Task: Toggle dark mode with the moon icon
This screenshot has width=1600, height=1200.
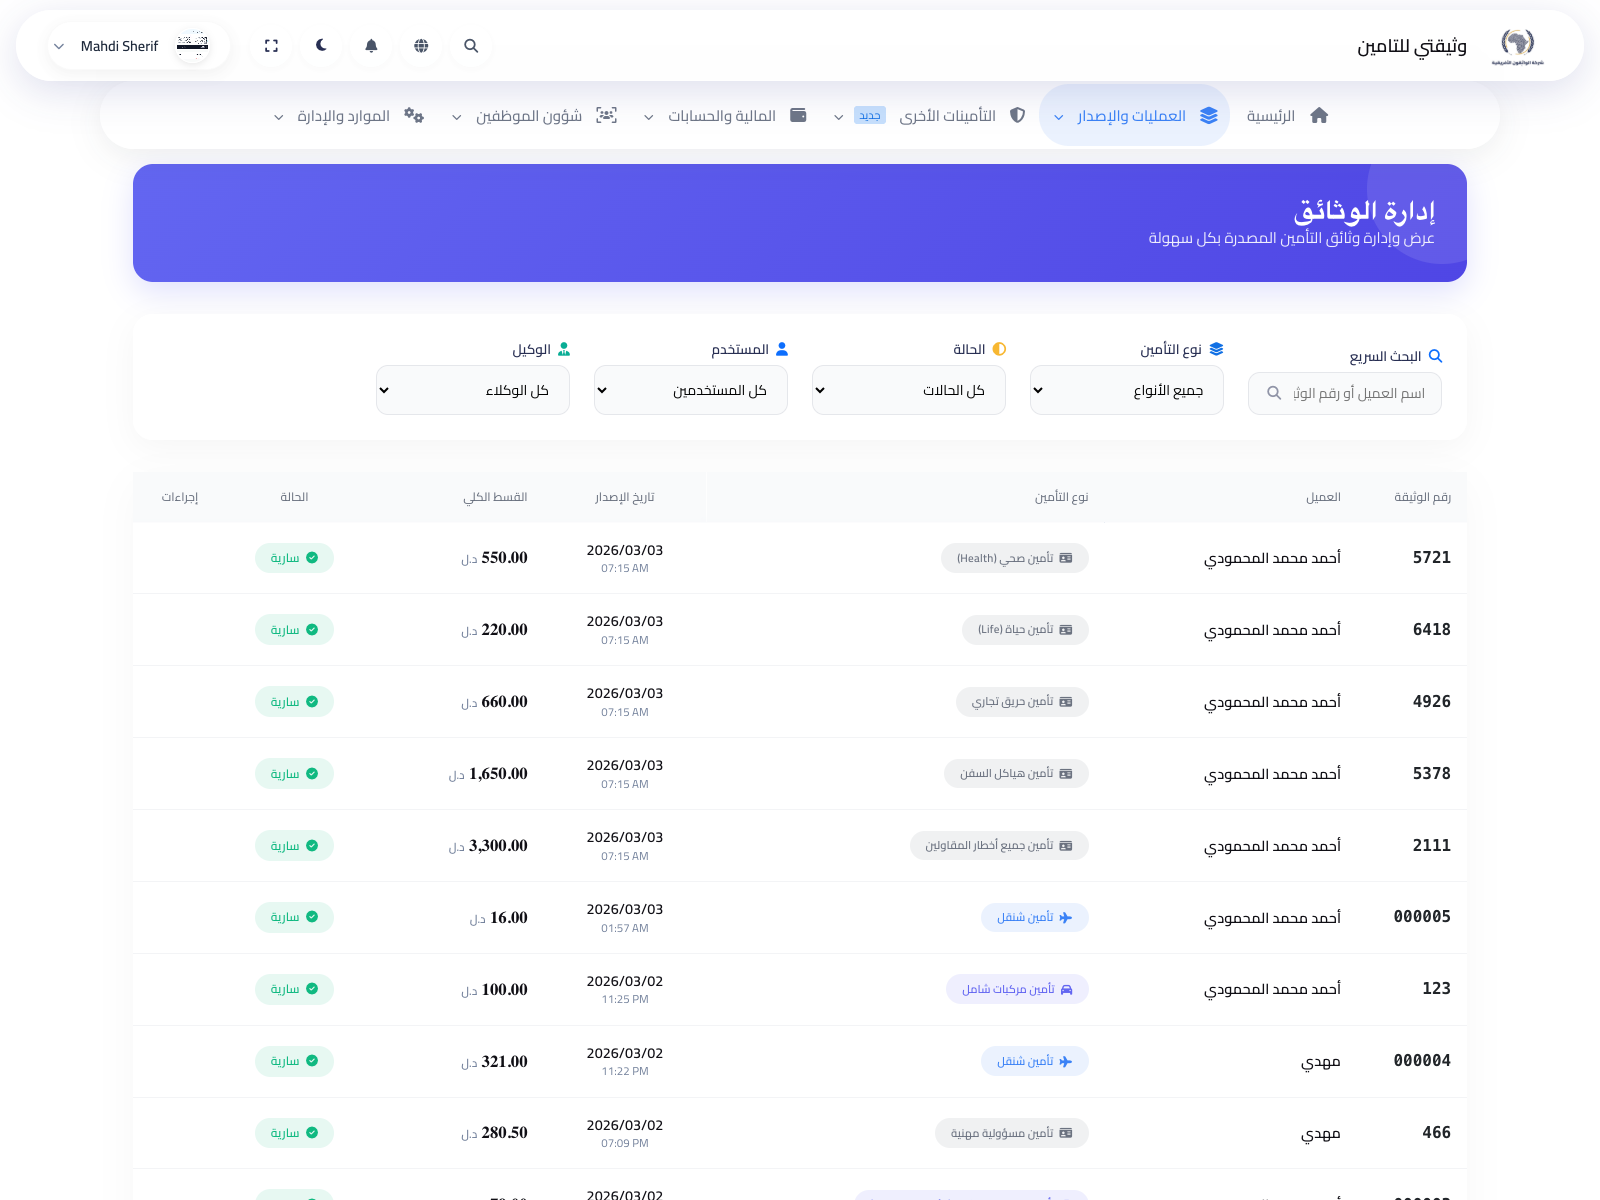Action: tap(320, 46)
